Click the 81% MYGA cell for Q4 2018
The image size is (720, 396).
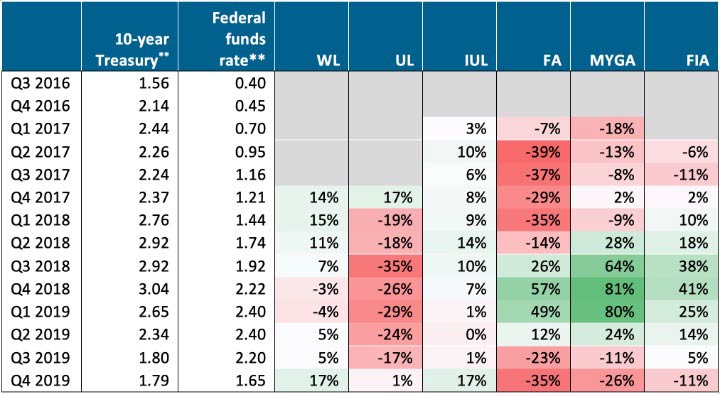[x=608, y=289]
